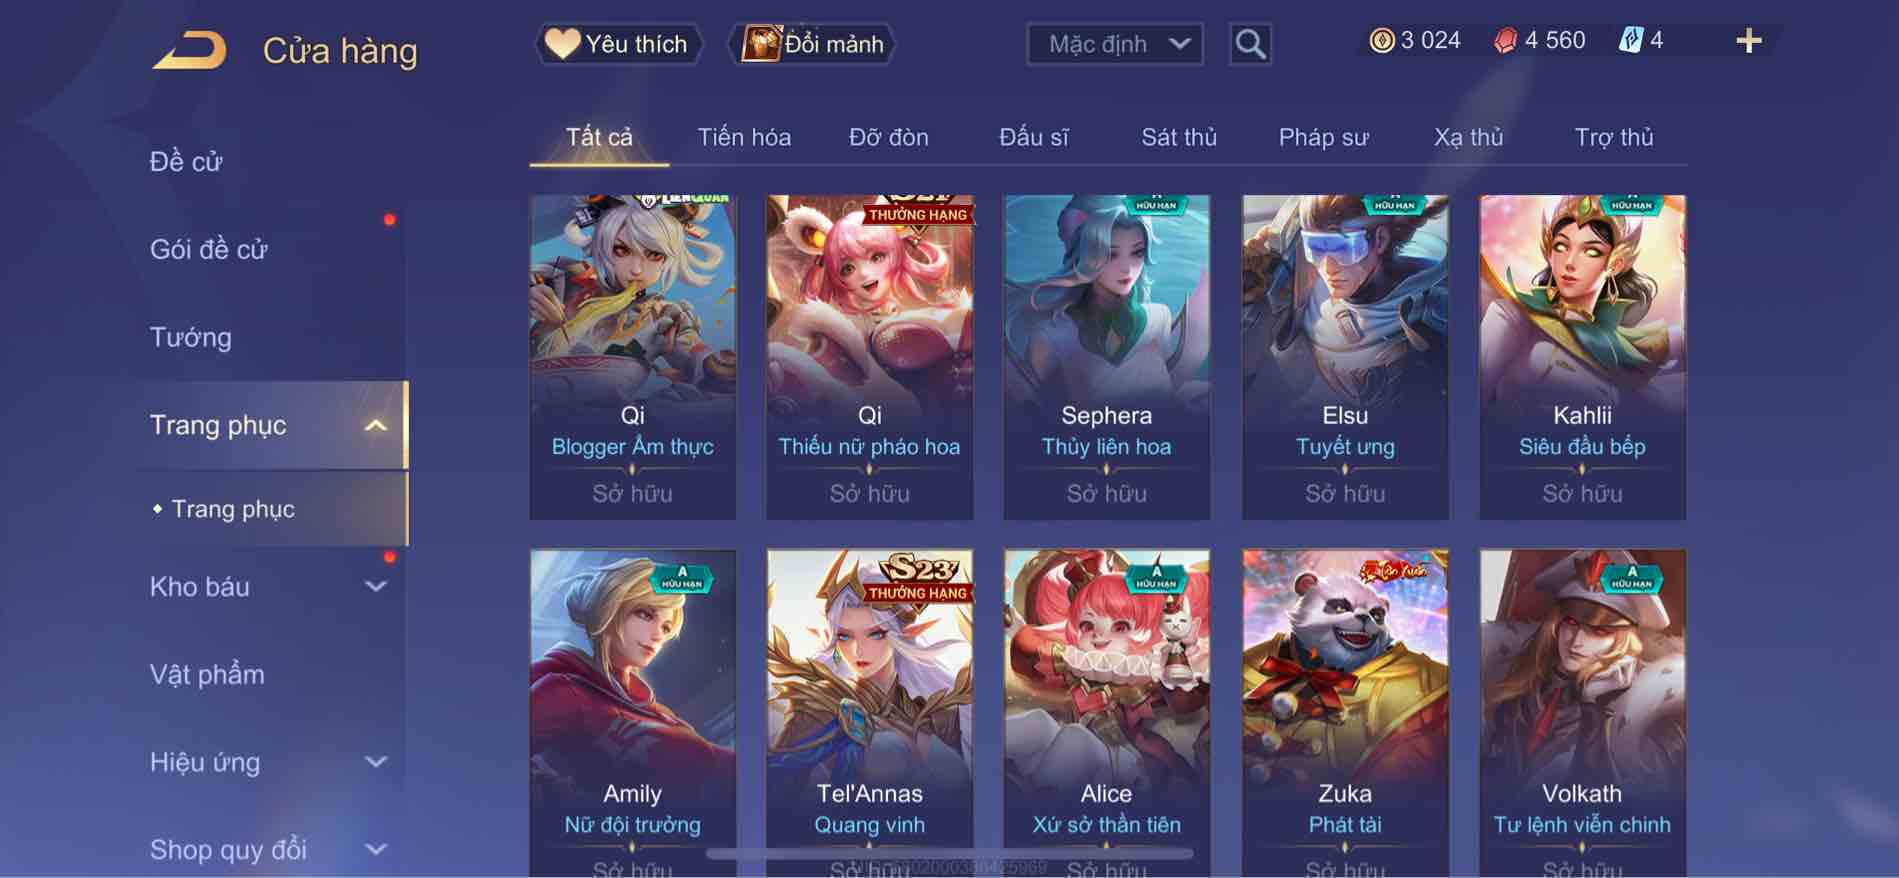Click the red gem currency icon
Image resolution: width=1899 pixels, height=878 pixels.
[1505, 41]
